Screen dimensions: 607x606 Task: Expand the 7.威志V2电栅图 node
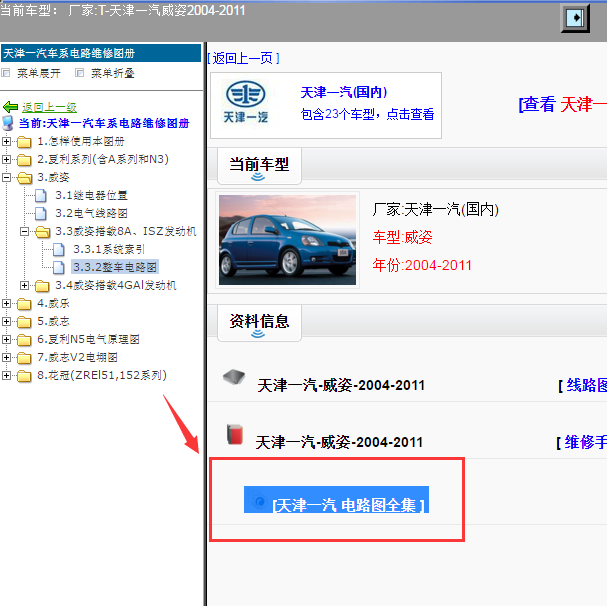6,357
